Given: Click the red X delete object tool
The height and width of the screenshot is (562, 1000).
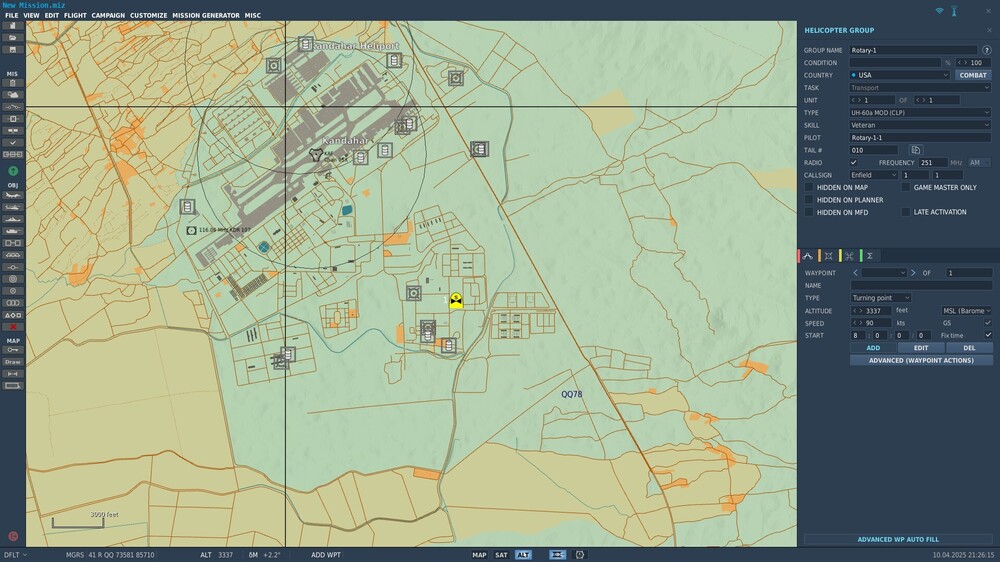Looking at the screenshot, I should [12, 327].
